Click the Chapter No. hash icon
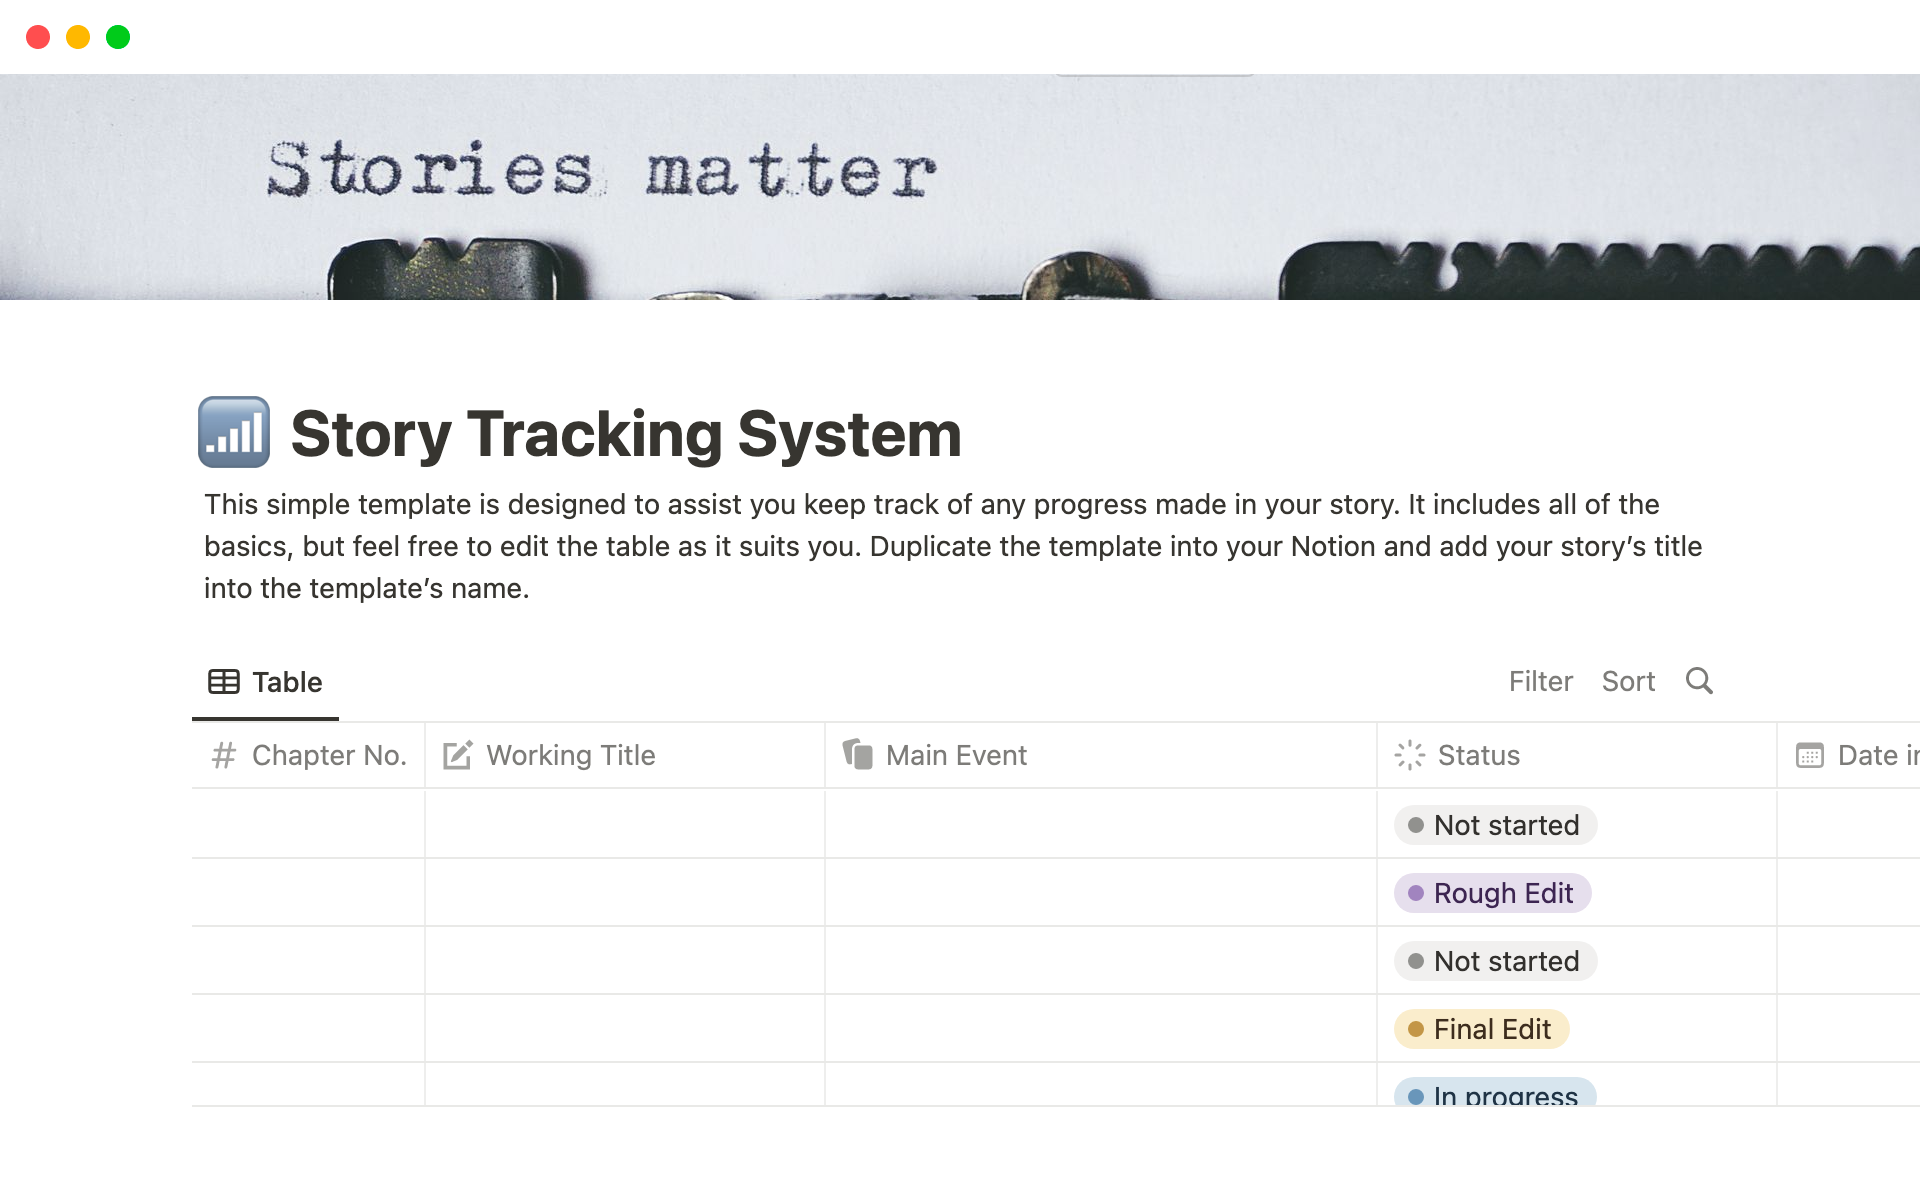This screenshot has height=1200, width=1920. (x=224, y=755)
